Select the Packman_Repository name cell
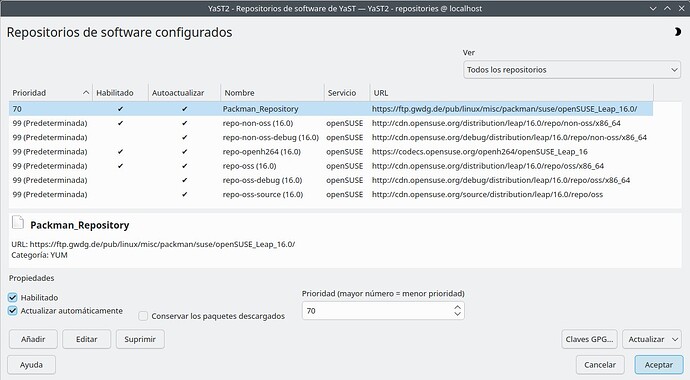Viewport: 690px width, 380px height. click(261, 109)
